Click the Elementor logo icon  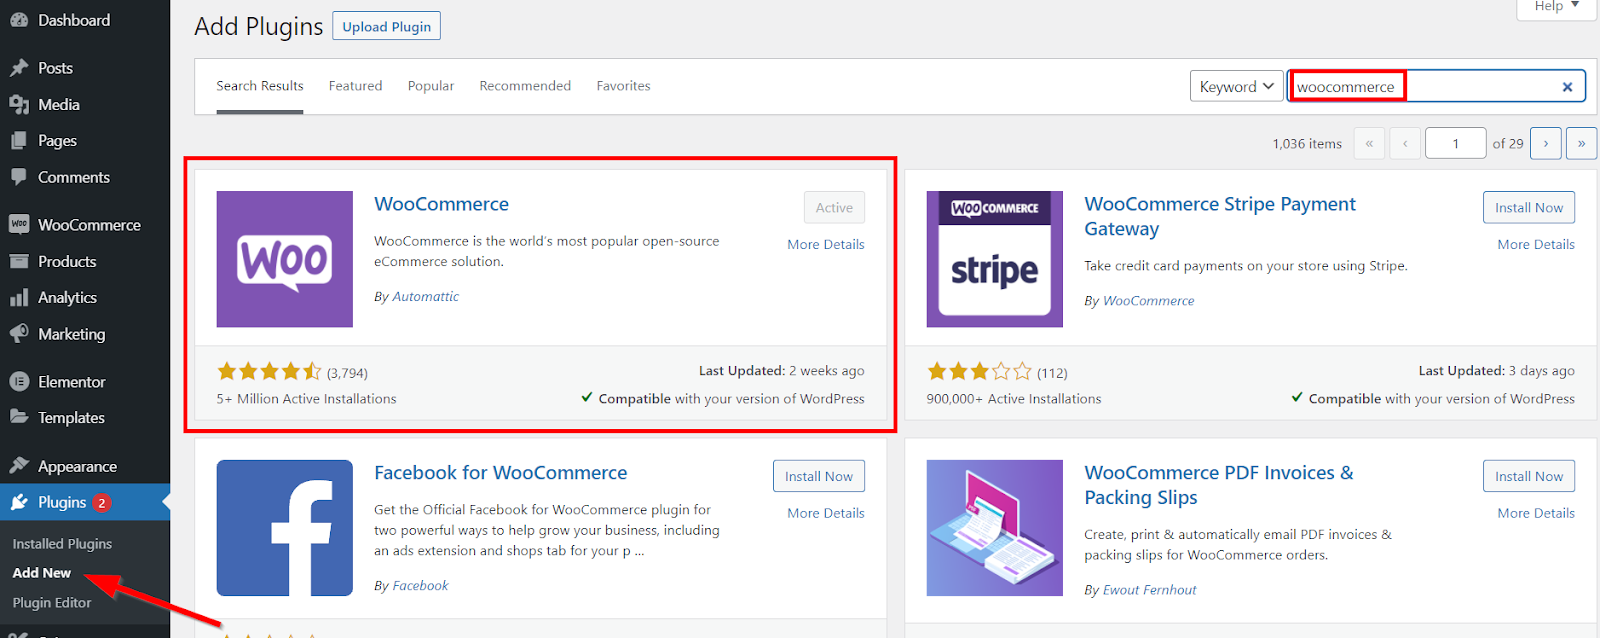19,382
